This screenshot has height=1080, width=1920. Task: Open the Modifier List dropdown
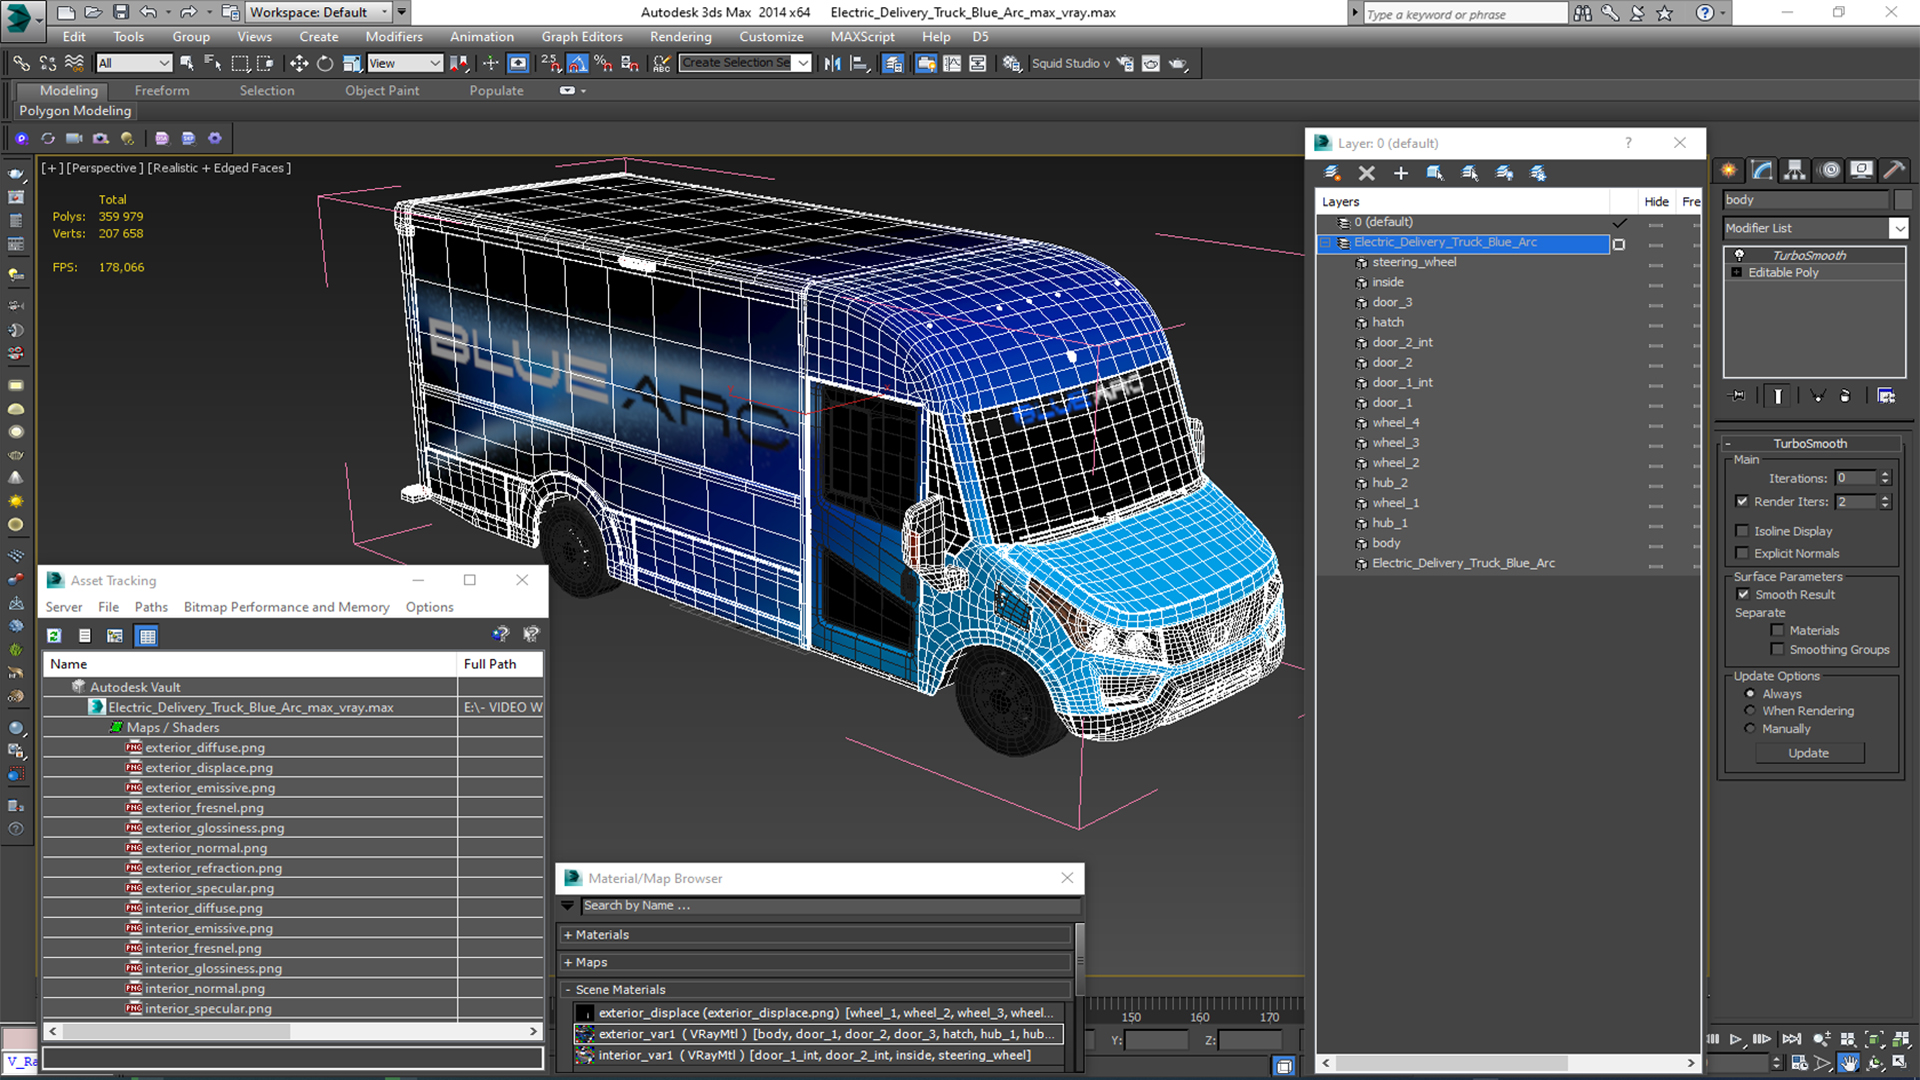tap(1898, 228)
